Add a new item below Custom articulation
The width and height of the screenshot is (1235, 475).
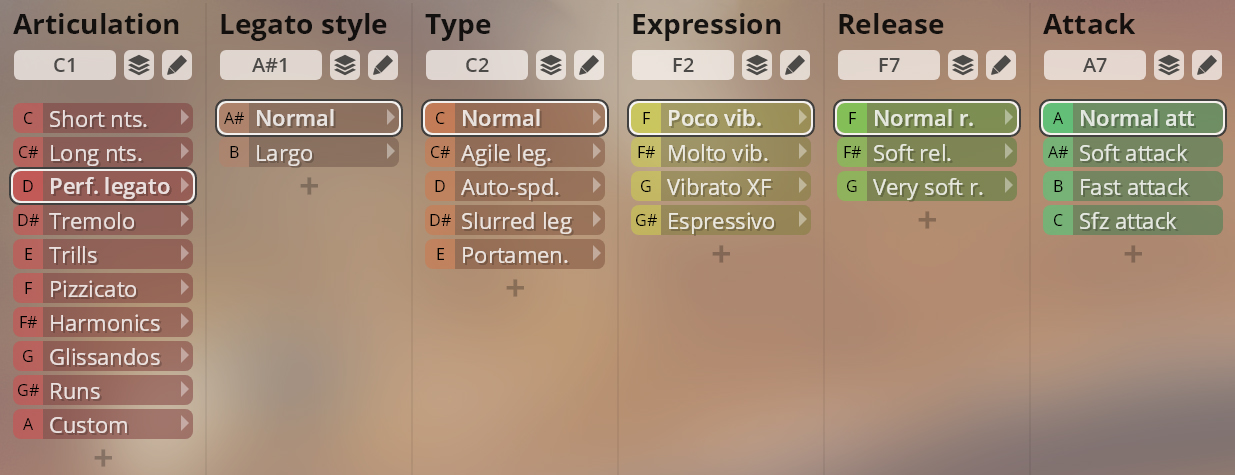click(x=103, y=458)
